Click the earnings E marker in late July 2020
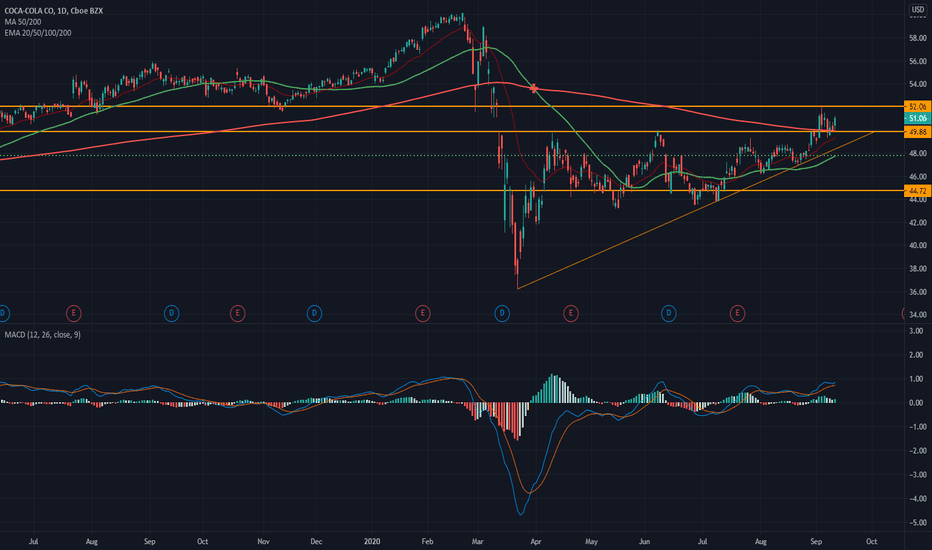The image size is (932, 550). click(737, 313)
